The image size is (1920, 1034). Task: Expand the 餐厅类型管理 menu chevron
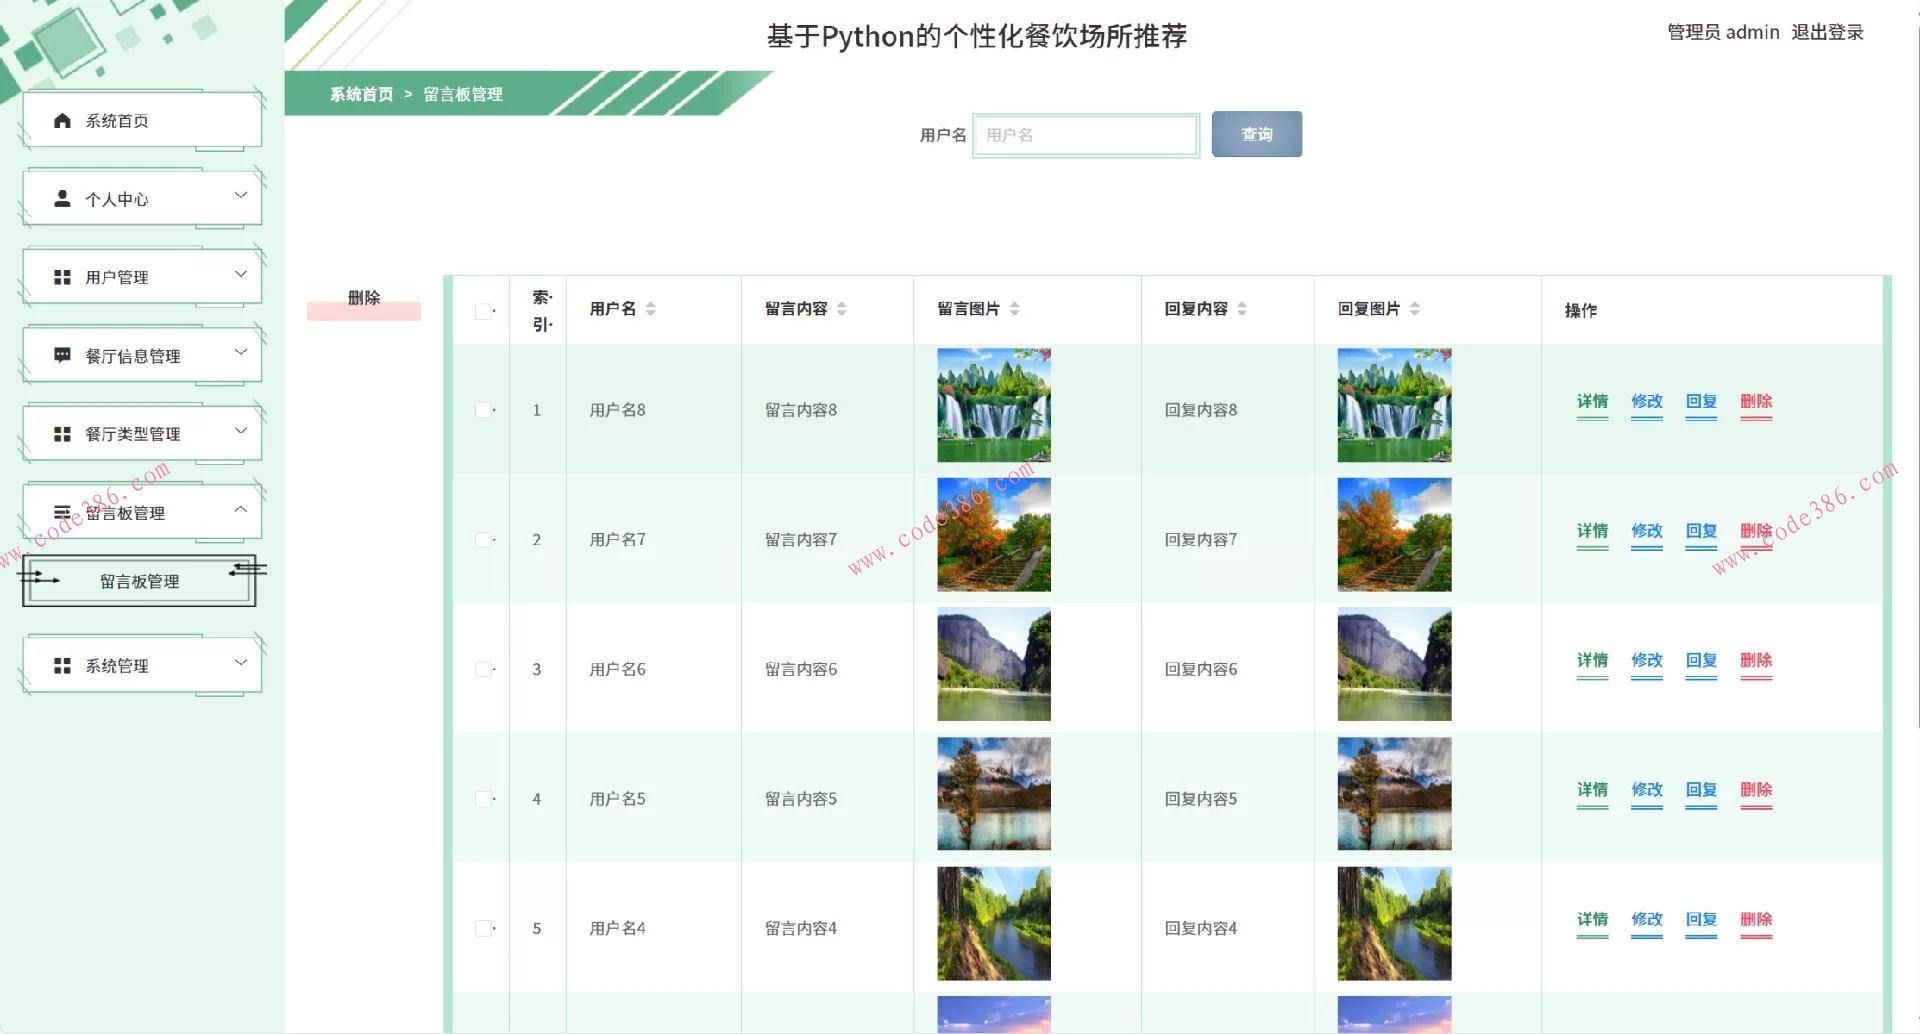(x=240, y=430)
